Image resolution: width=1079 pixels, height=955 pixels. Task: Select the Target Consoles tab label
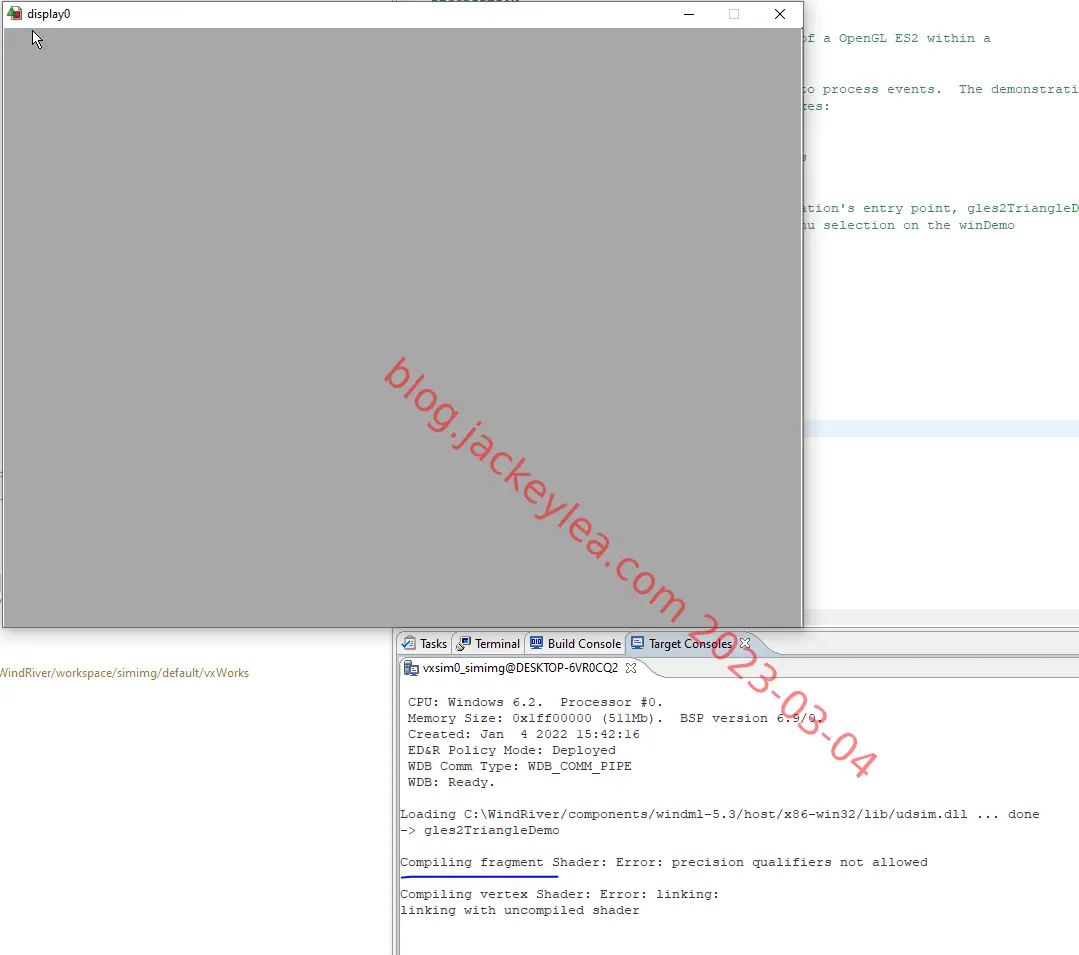[x=690, y=644]
